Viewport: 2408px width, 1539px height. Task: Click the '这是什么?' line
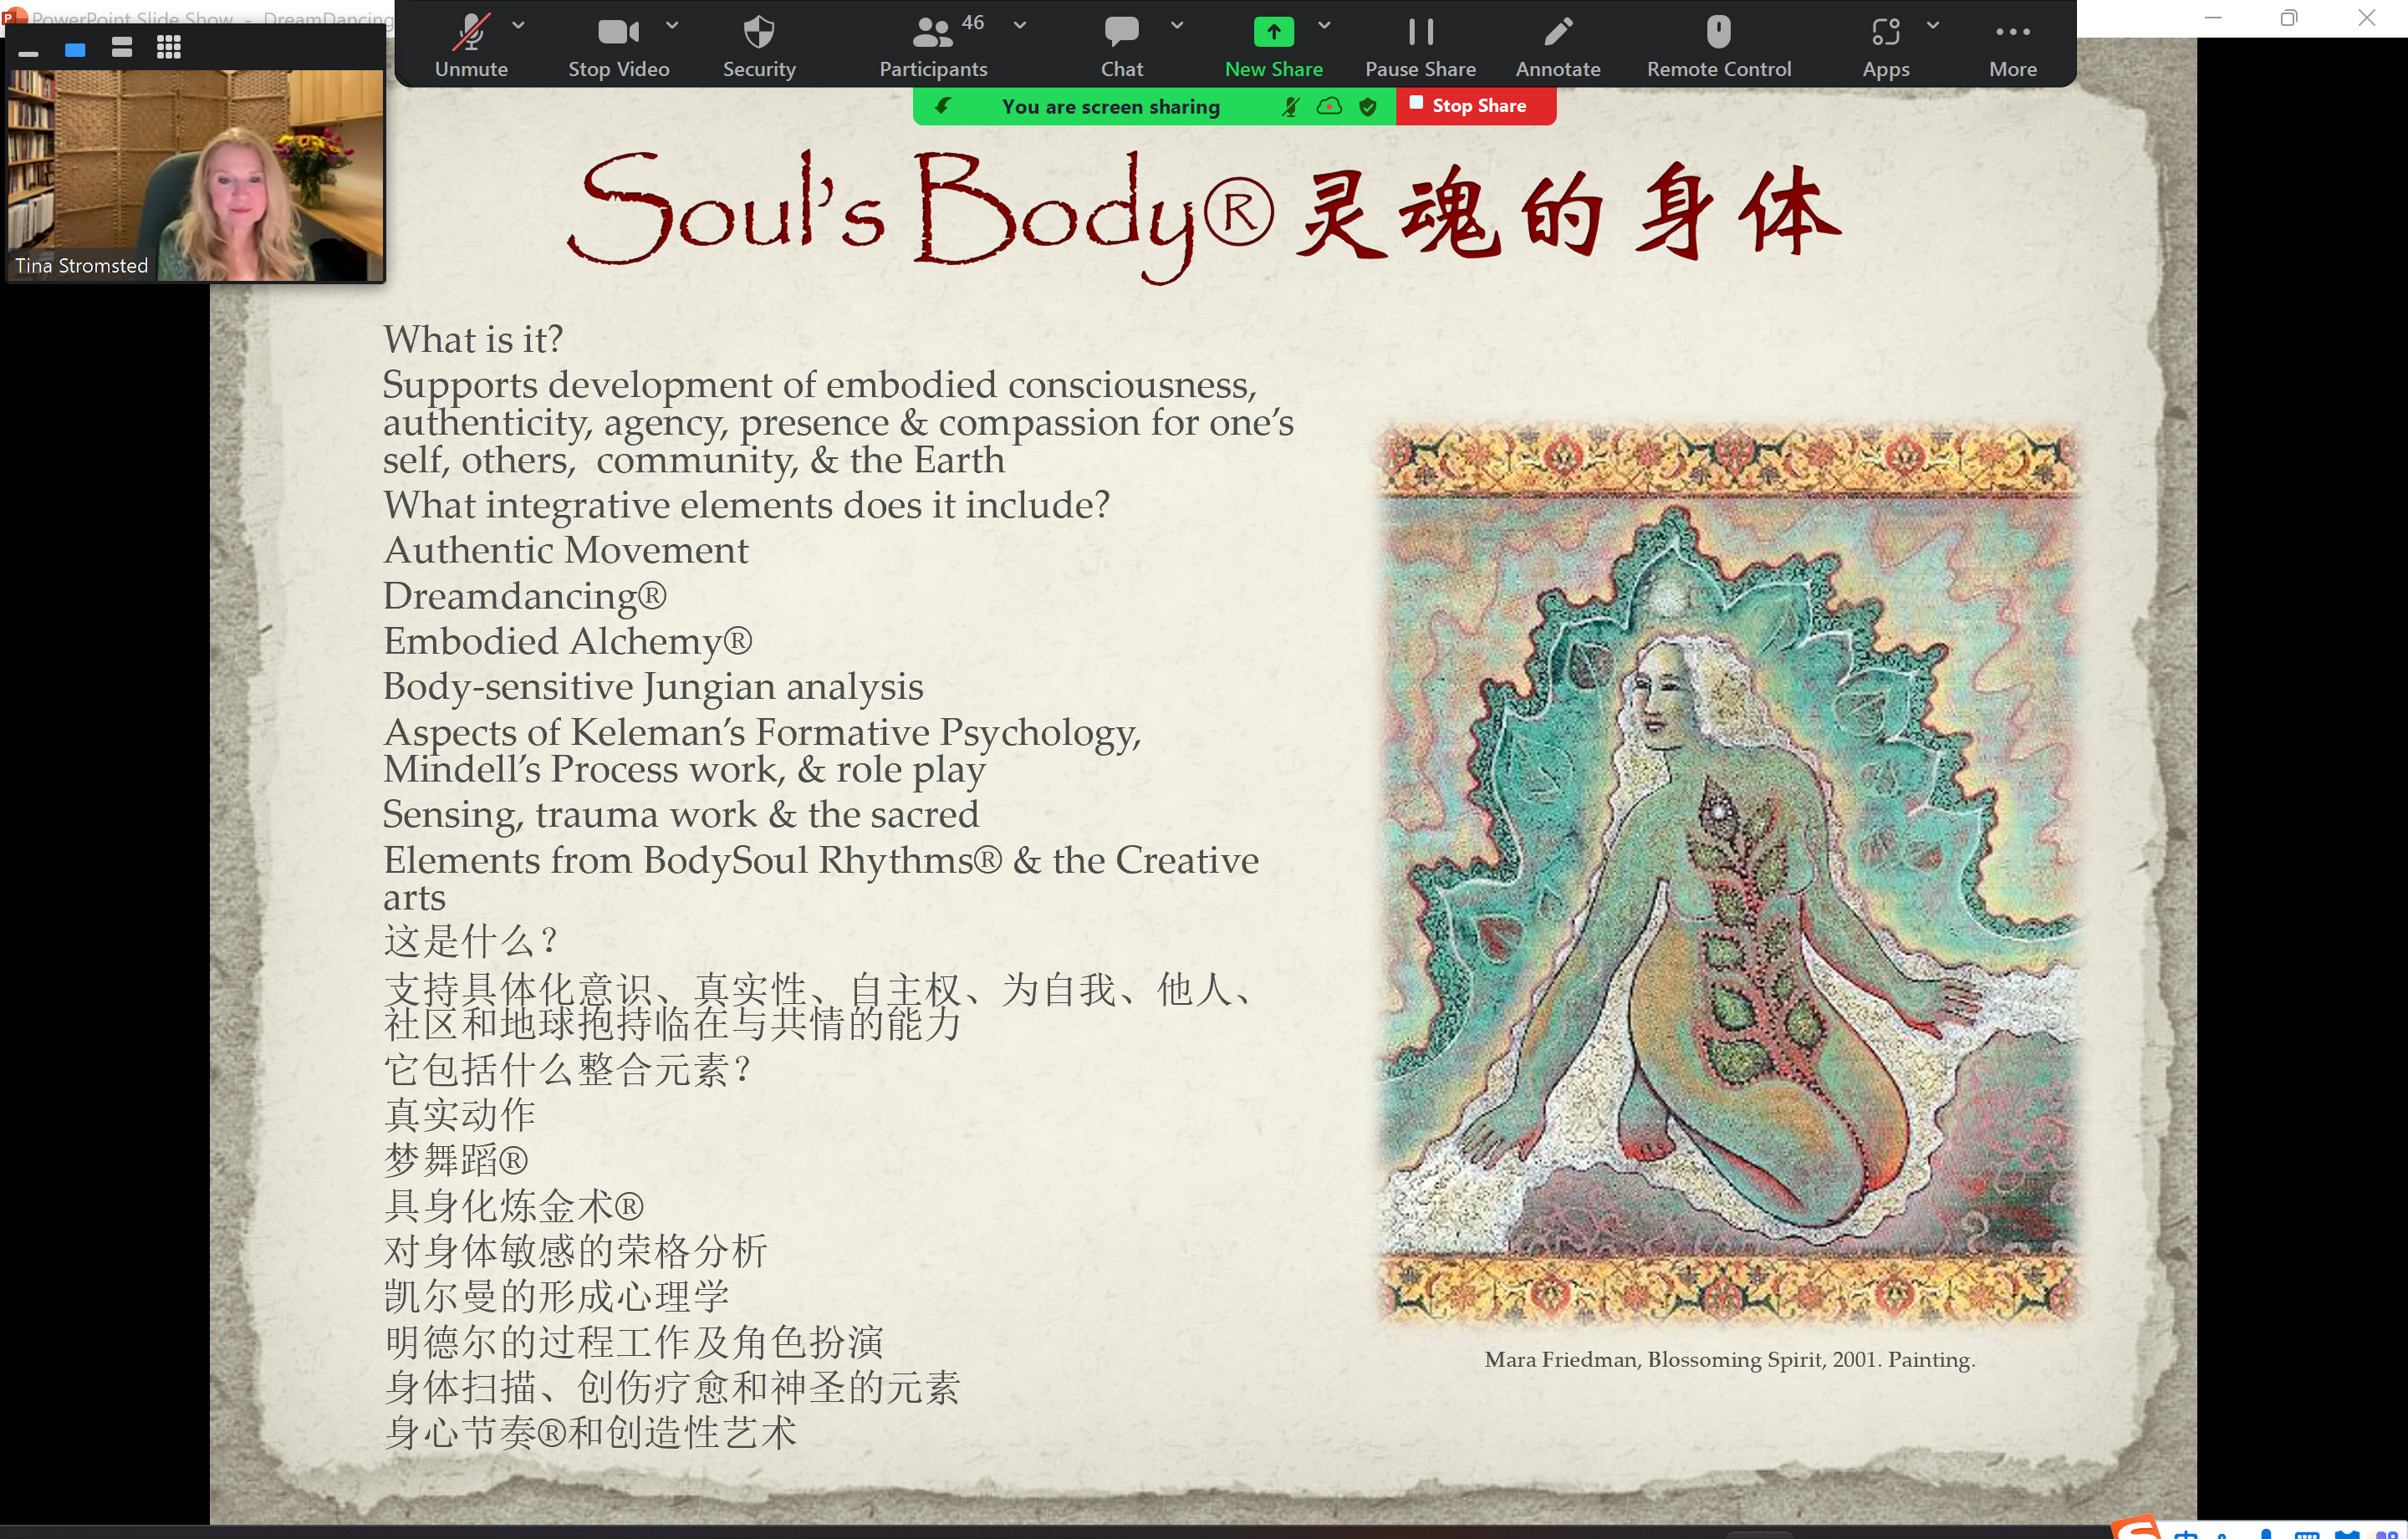coord(471,941)
